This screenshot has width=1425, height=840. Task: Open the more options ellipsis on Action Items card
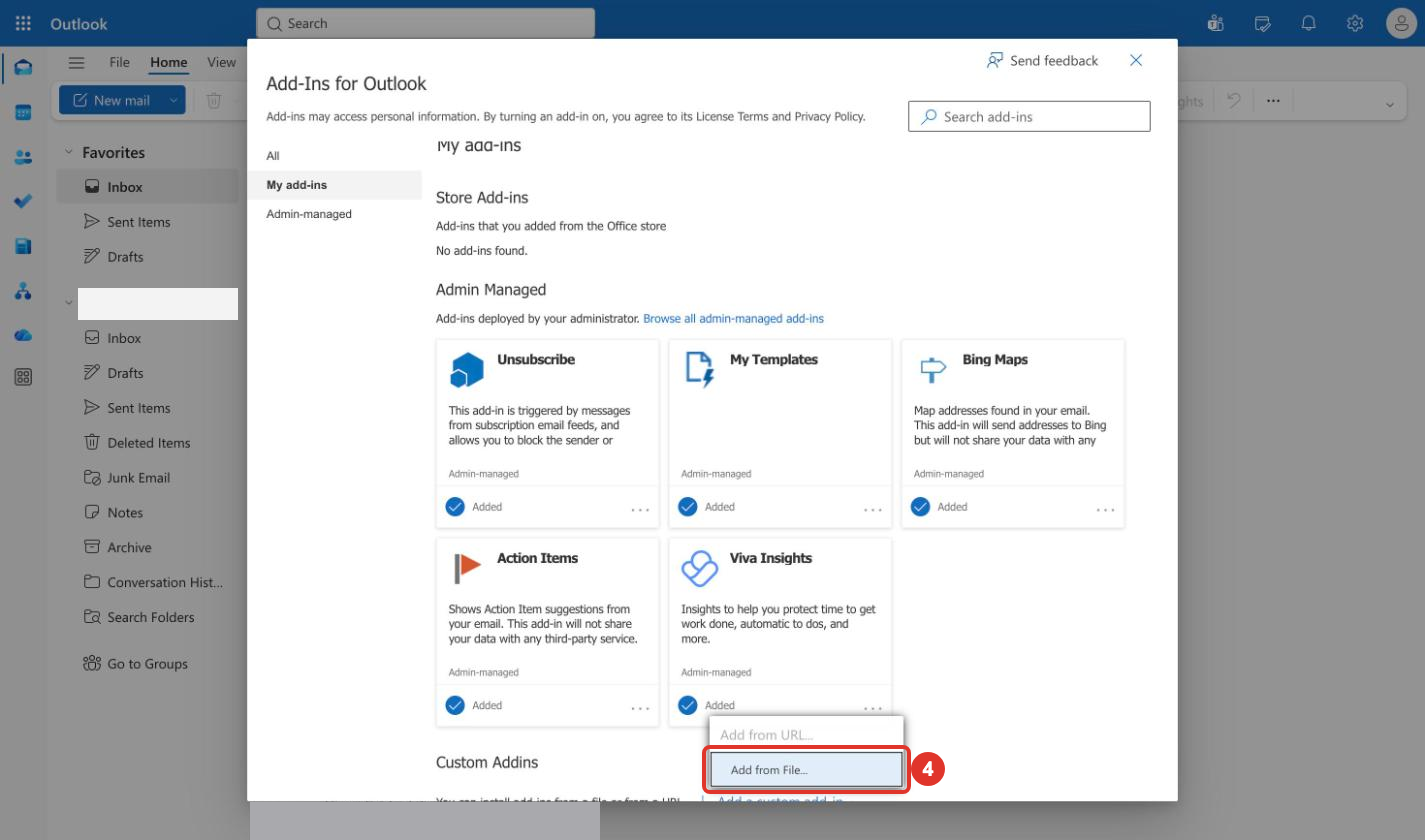pos(640,708)
